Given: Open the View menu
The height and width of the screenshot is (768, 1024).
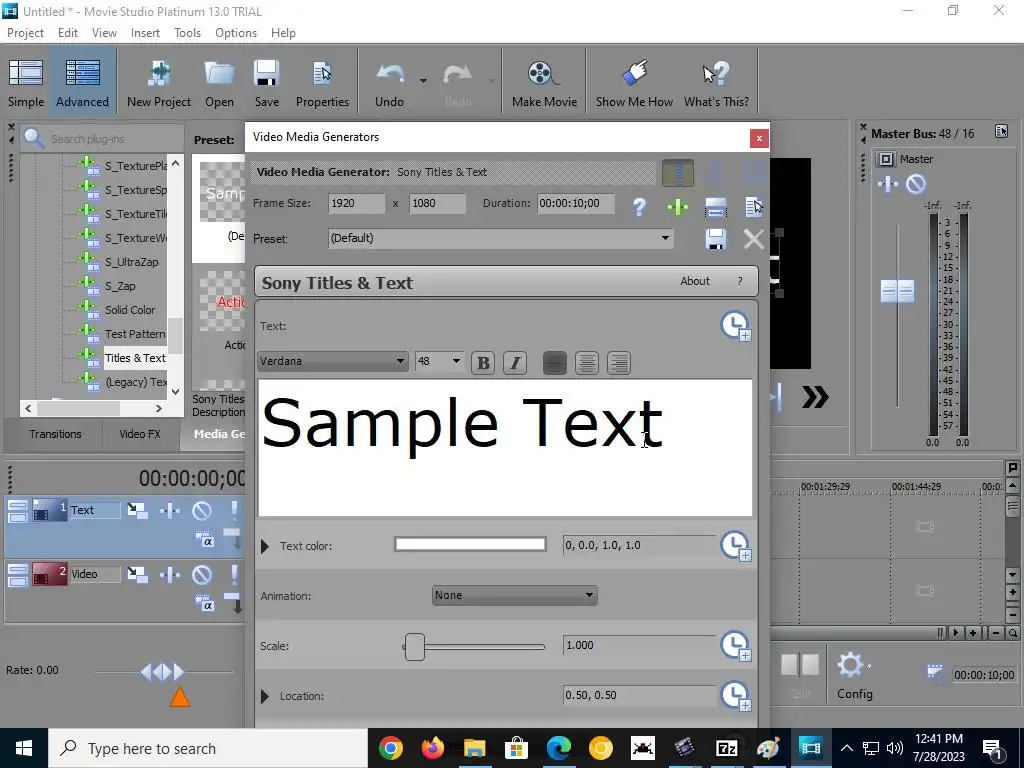Looking at the screenshot, I should tap(104, 33).
